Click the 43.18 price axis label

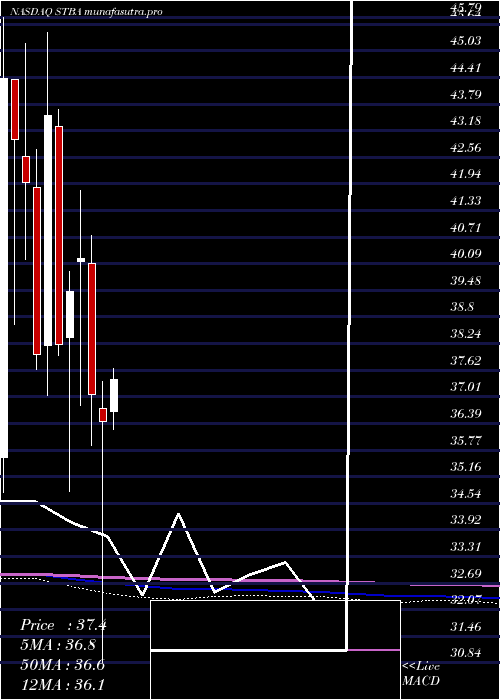(466, 121)
